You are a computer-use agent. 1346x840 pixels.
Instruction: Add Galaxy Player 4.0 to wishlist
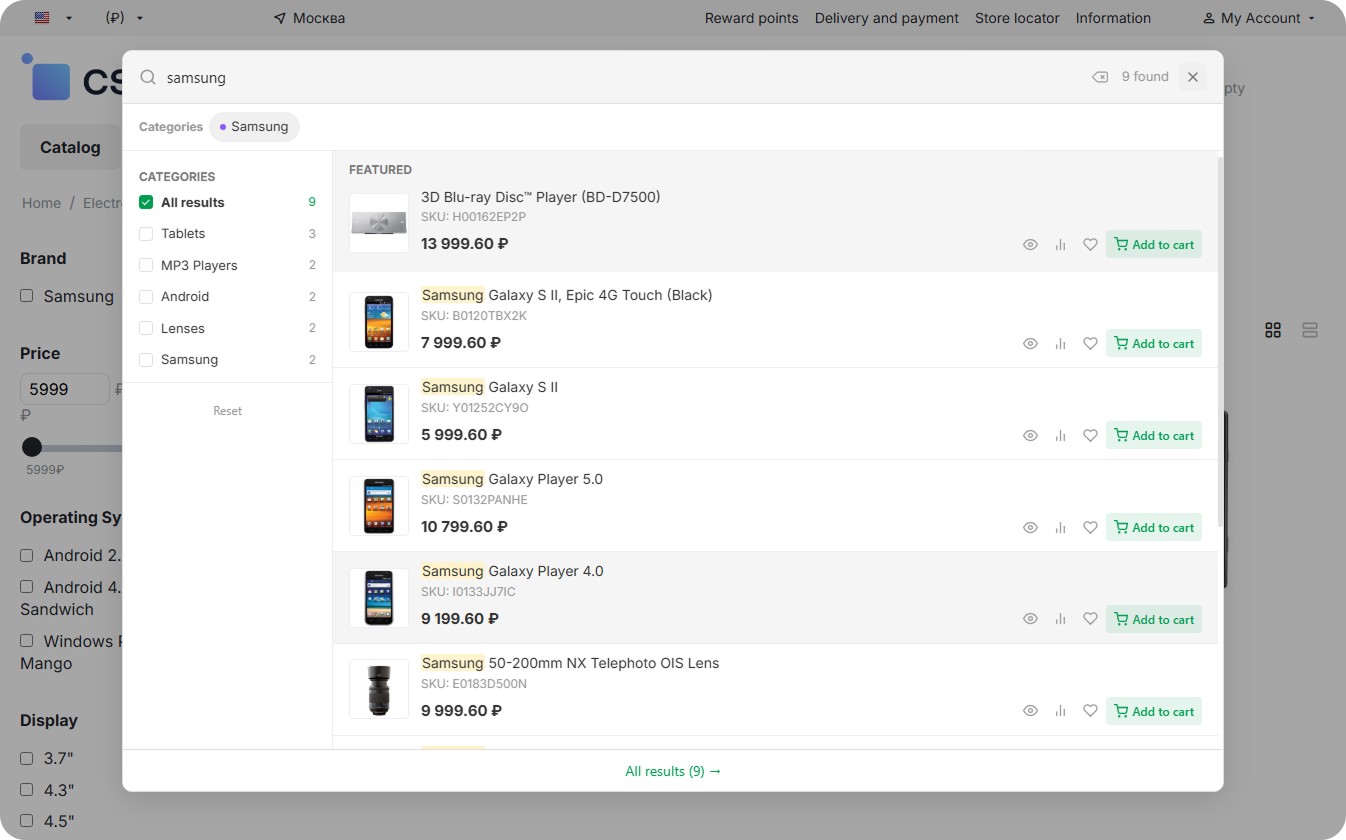pyautogui.click(x=1090, y=620)
